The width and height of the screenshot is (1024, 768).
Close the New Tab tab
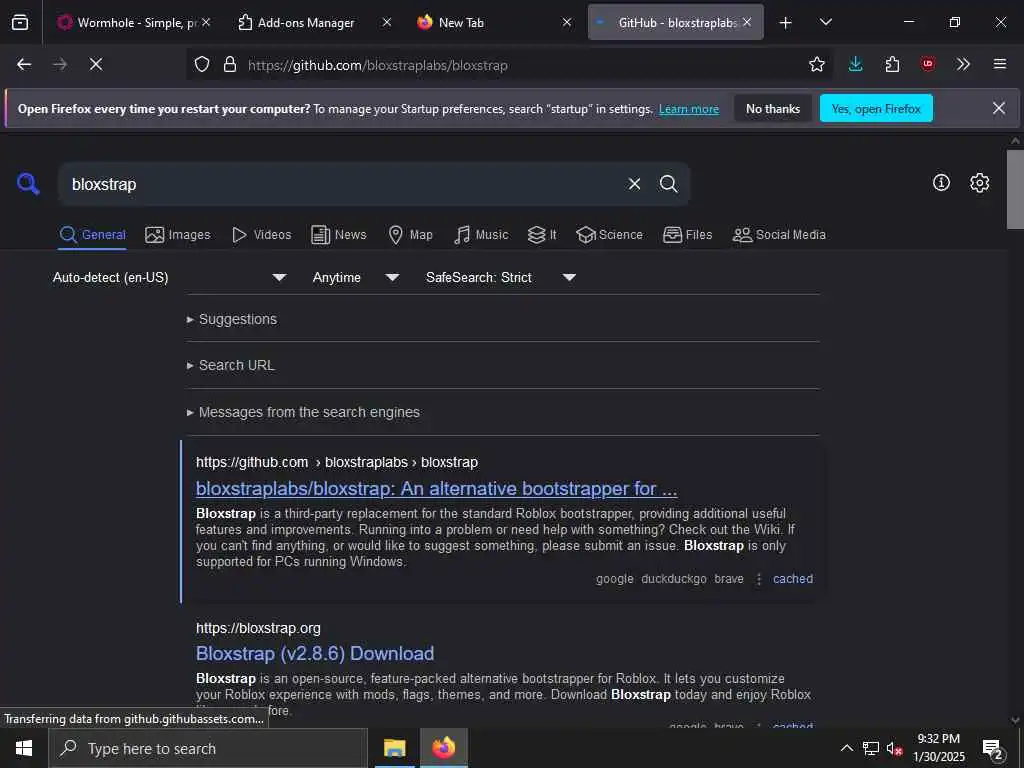[567, 22]
